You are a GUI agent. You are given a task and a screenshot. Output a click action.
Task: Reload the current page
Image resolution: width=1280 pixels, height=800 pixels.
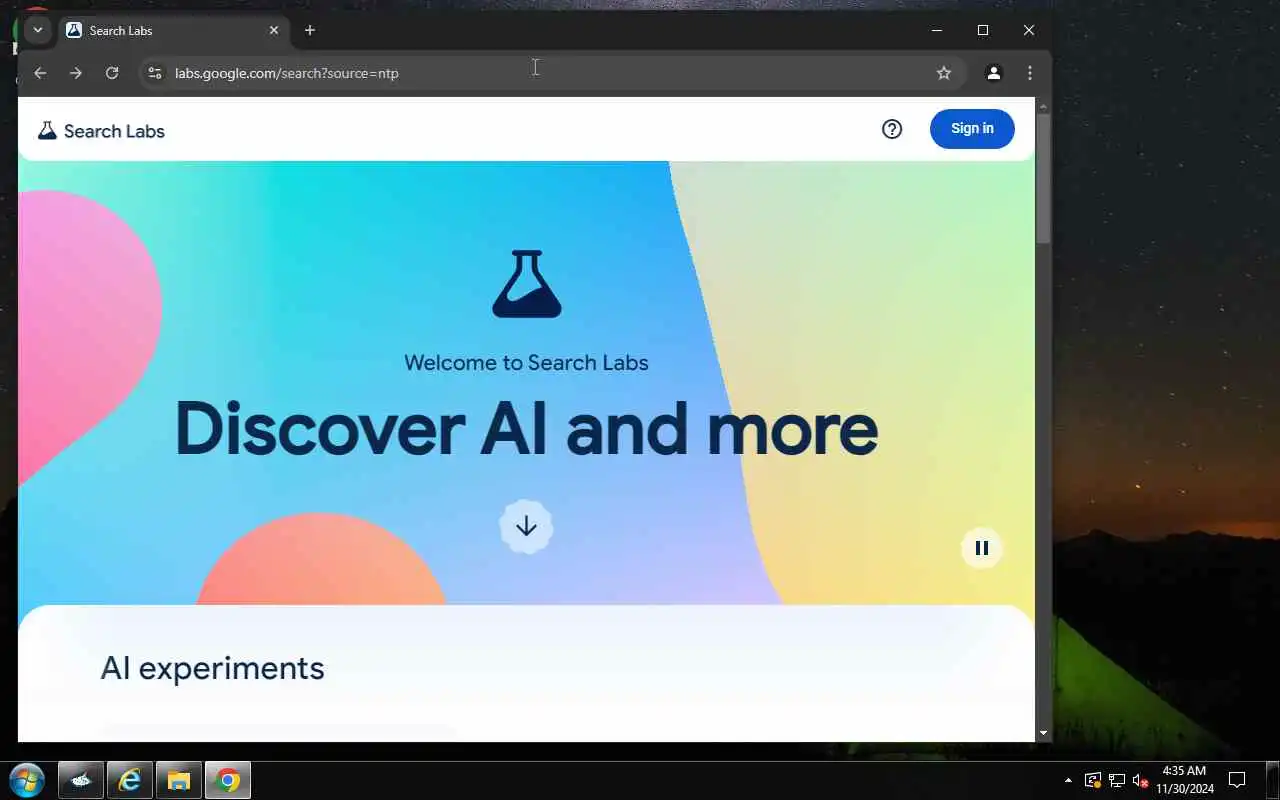pos(112,73)
